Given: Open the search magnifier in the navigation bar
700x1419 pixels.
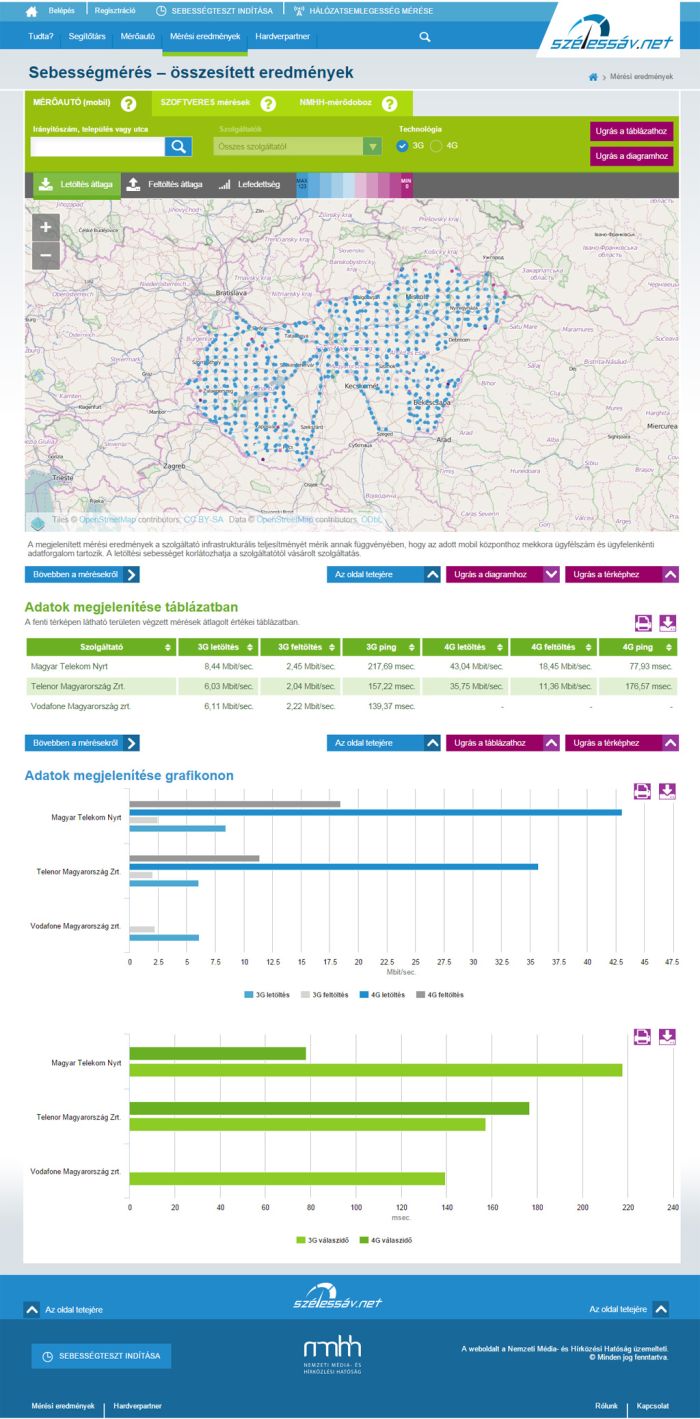Looking at the screenshot, I should pyautogui.click(x=425, y=37).
